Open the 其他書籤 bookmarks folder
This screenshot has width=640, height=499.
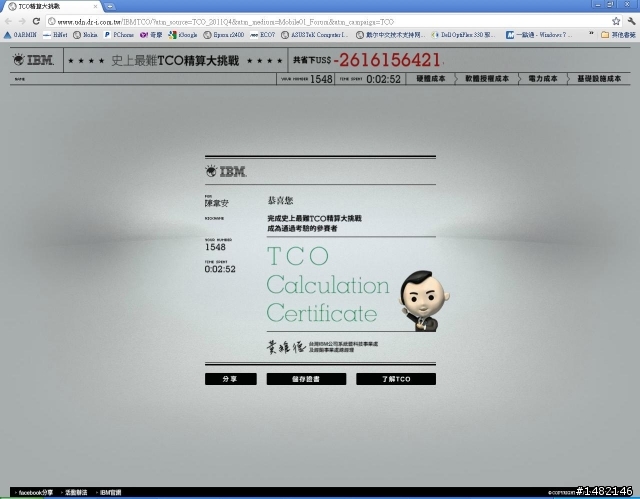(x=618, y=35)
